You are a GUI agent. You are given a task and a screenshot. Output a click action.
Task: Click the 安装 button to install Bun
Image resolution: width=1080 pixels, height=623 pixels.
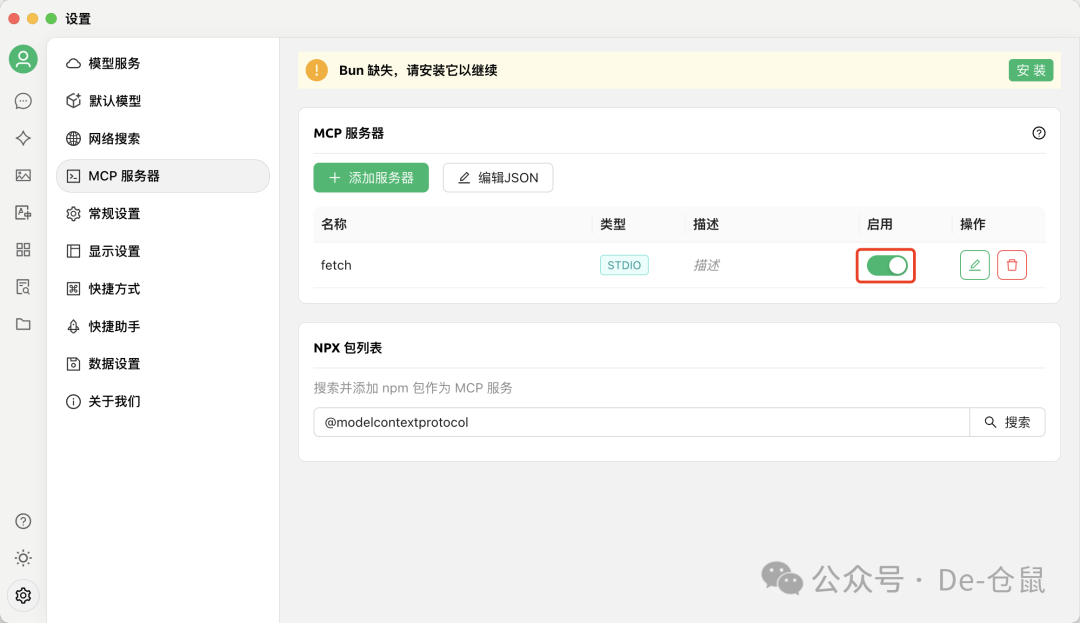click(1031, 70)
